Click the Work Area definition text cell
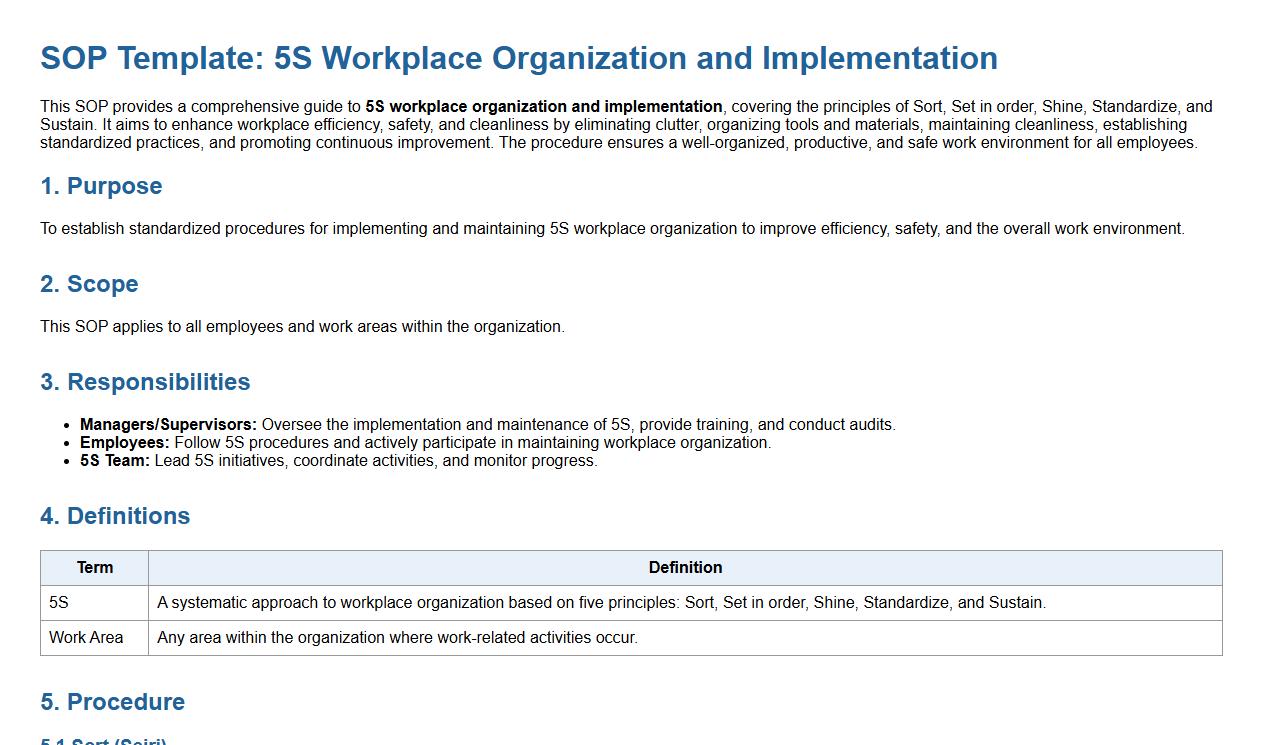1263x745 pixels. click(x=397, y=638)
